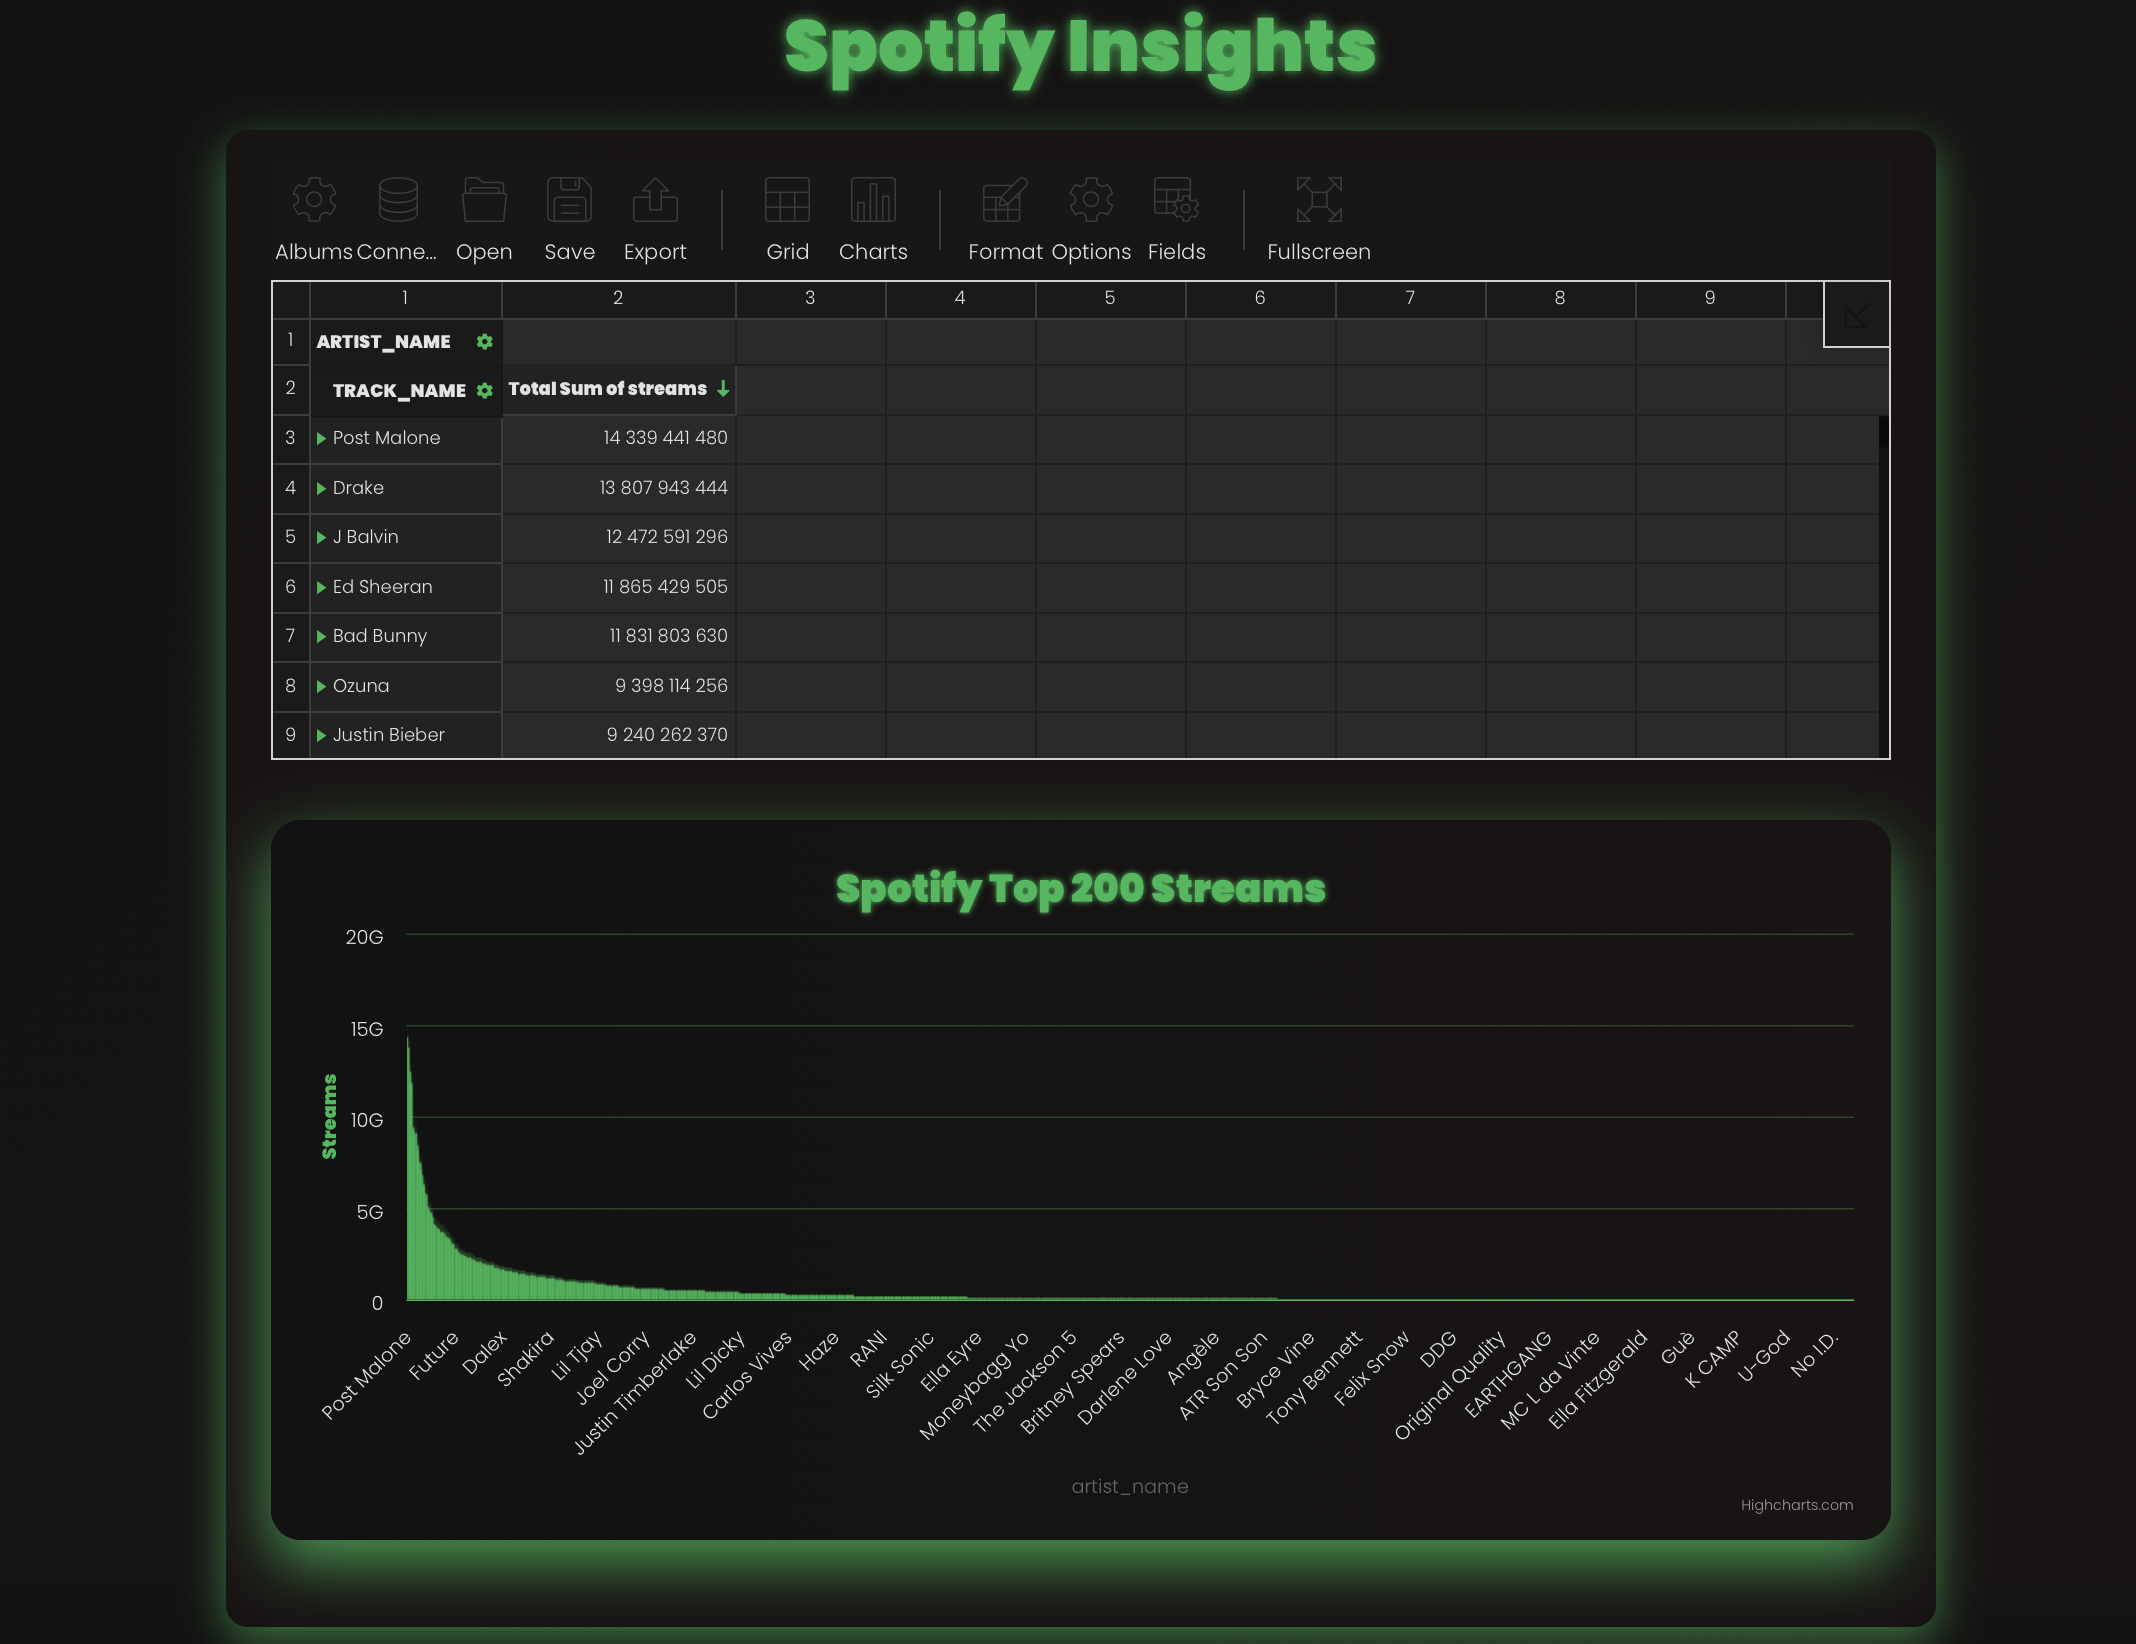Viewport: 2136px width, 1644px height.
Task: Select the cell 14 339 441 480
Action: tap(619, 439)
